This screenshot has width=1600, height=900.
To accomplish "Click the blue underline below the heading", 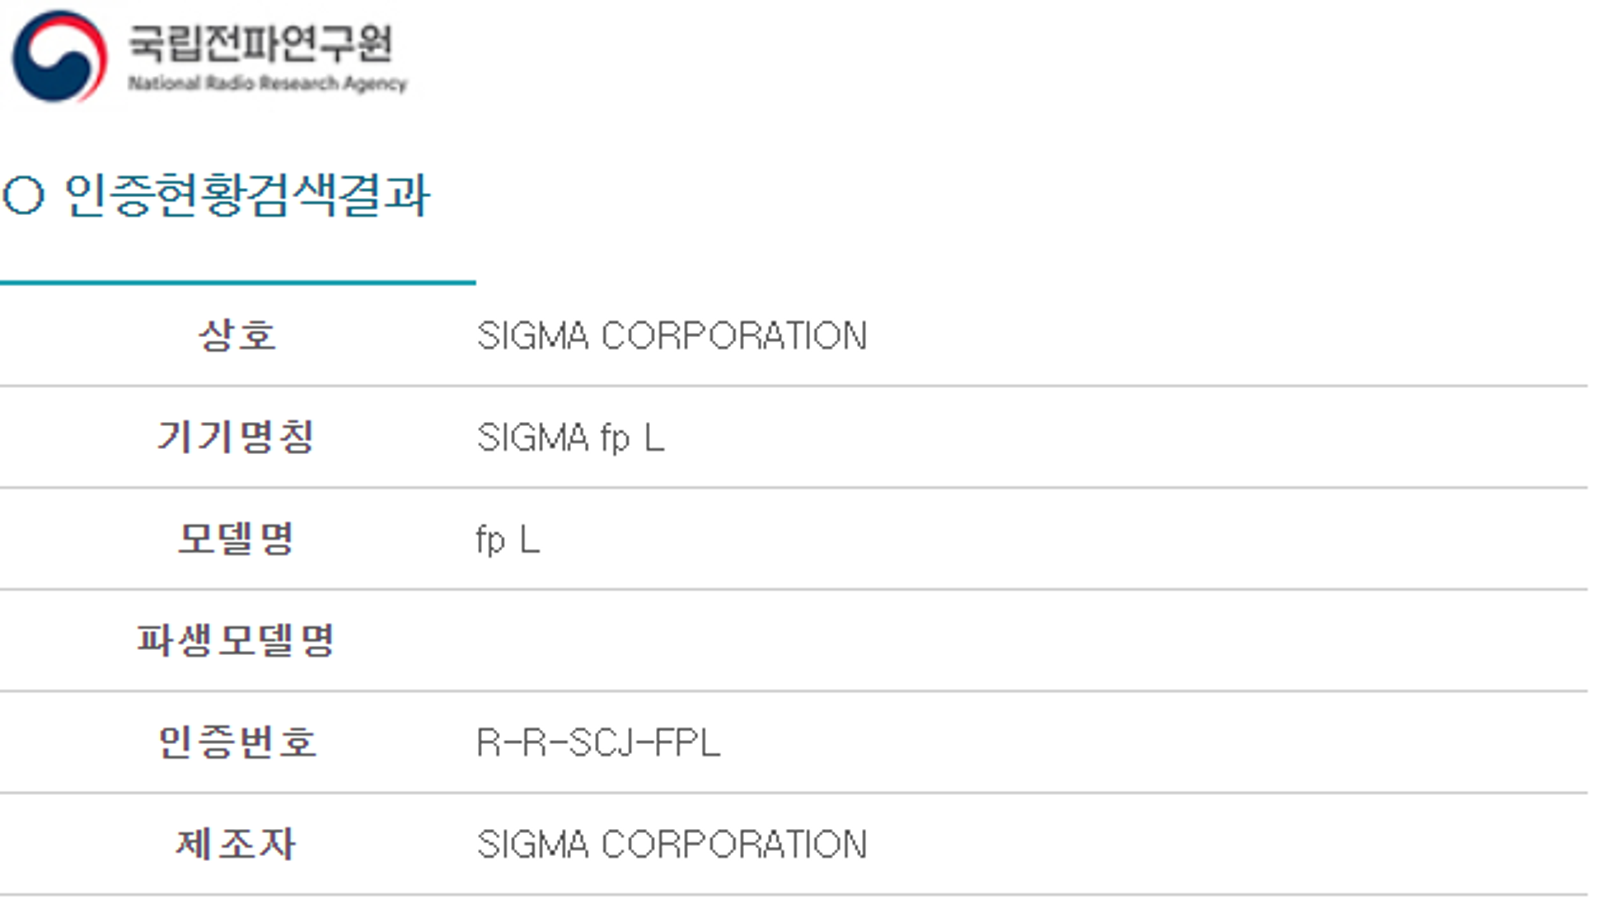I will pyautogui.click(x=237, y=283).
